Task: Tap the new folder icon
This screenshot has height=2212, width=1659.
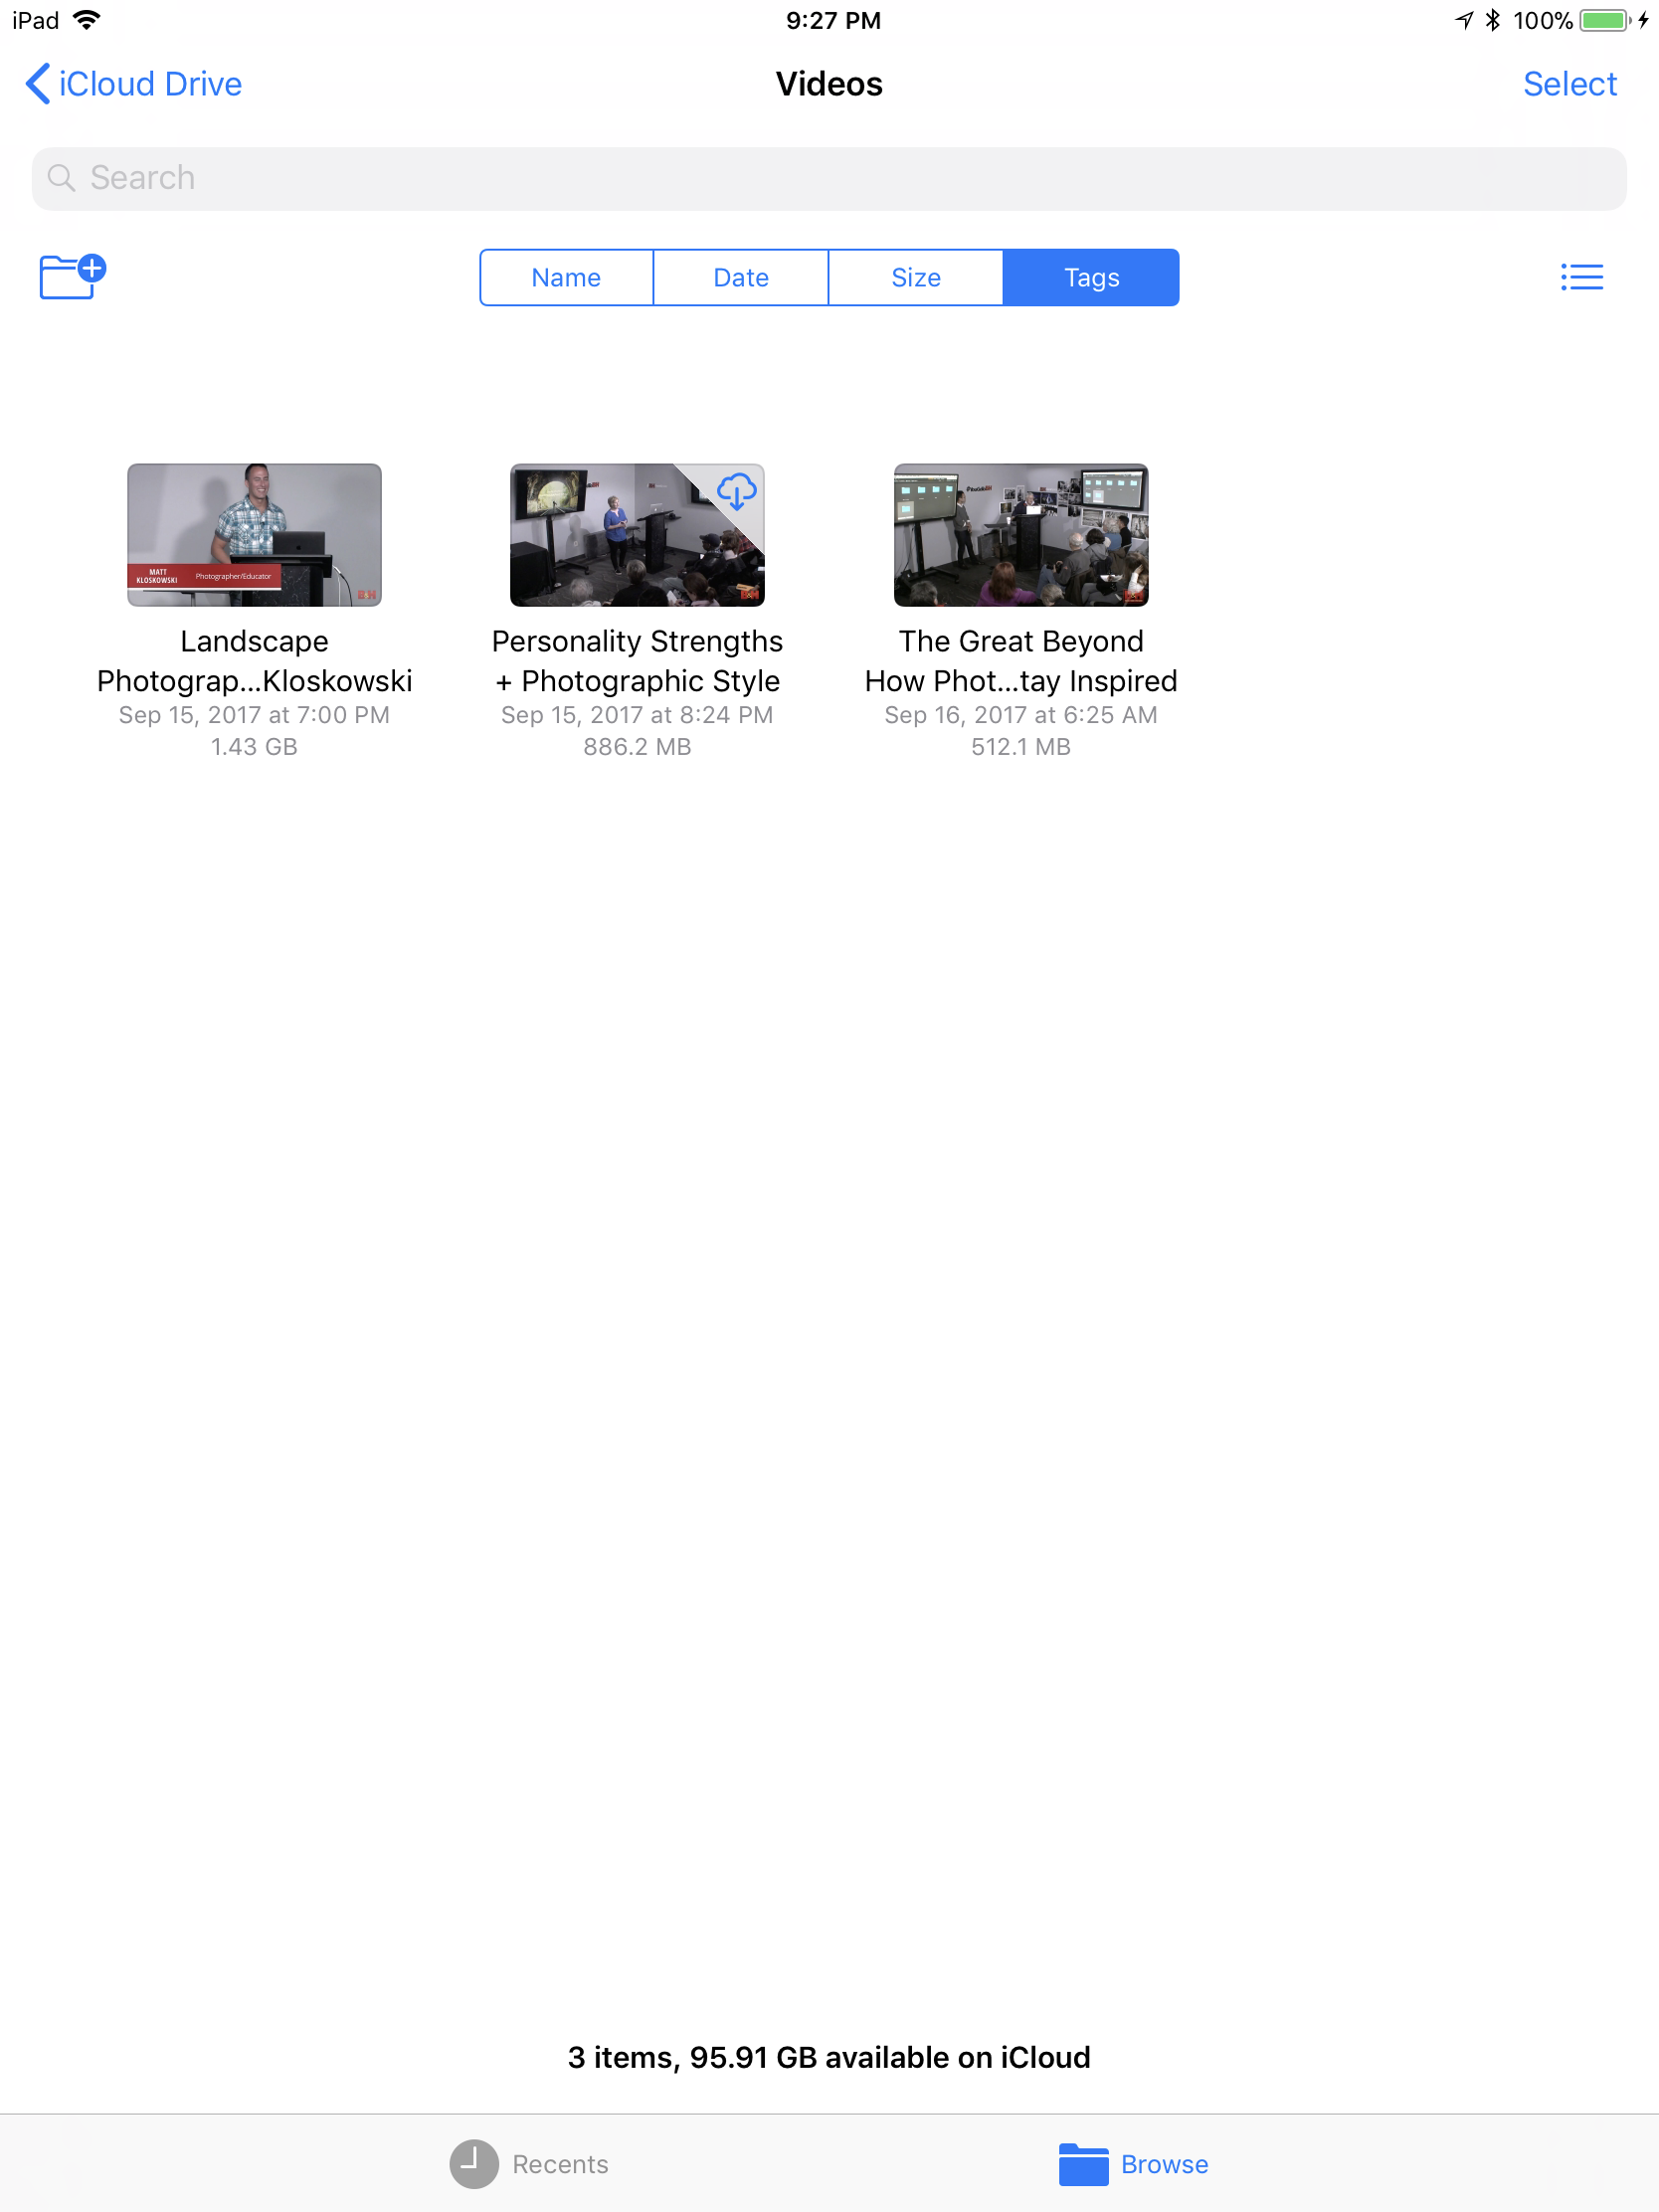Action: [72, 276]
